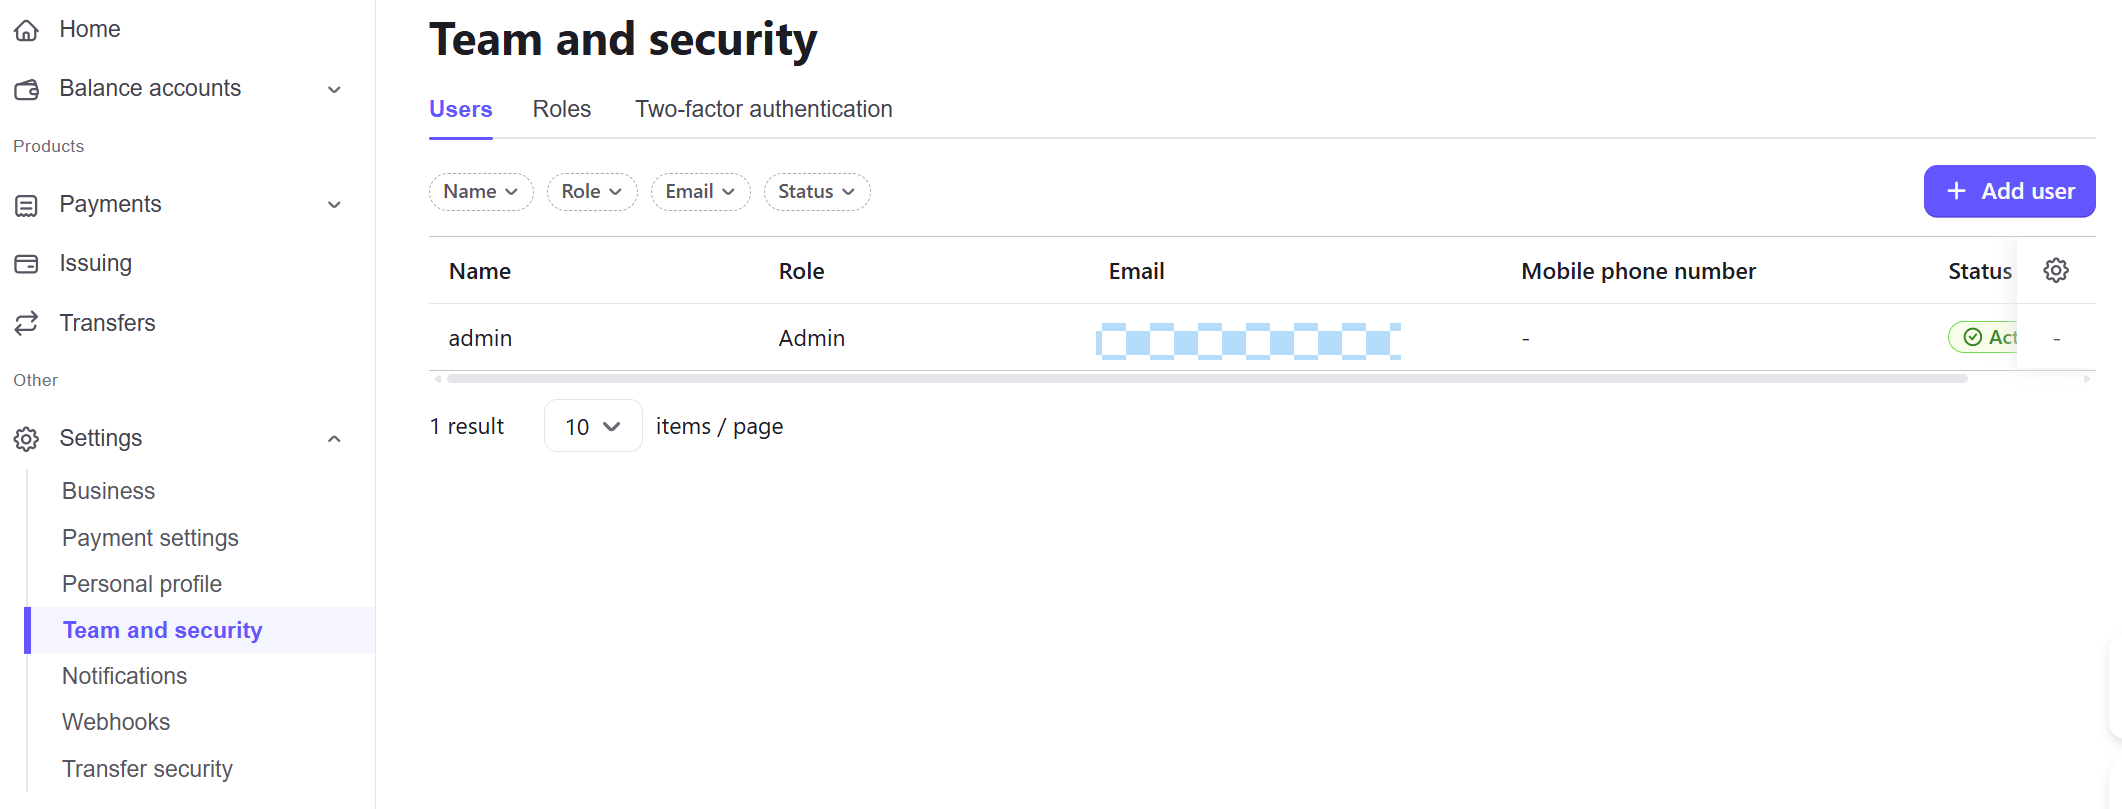Viewport: 2122px width, 809px height.
Task: Click the Transfers arrows icon
Action: point(26,322)
